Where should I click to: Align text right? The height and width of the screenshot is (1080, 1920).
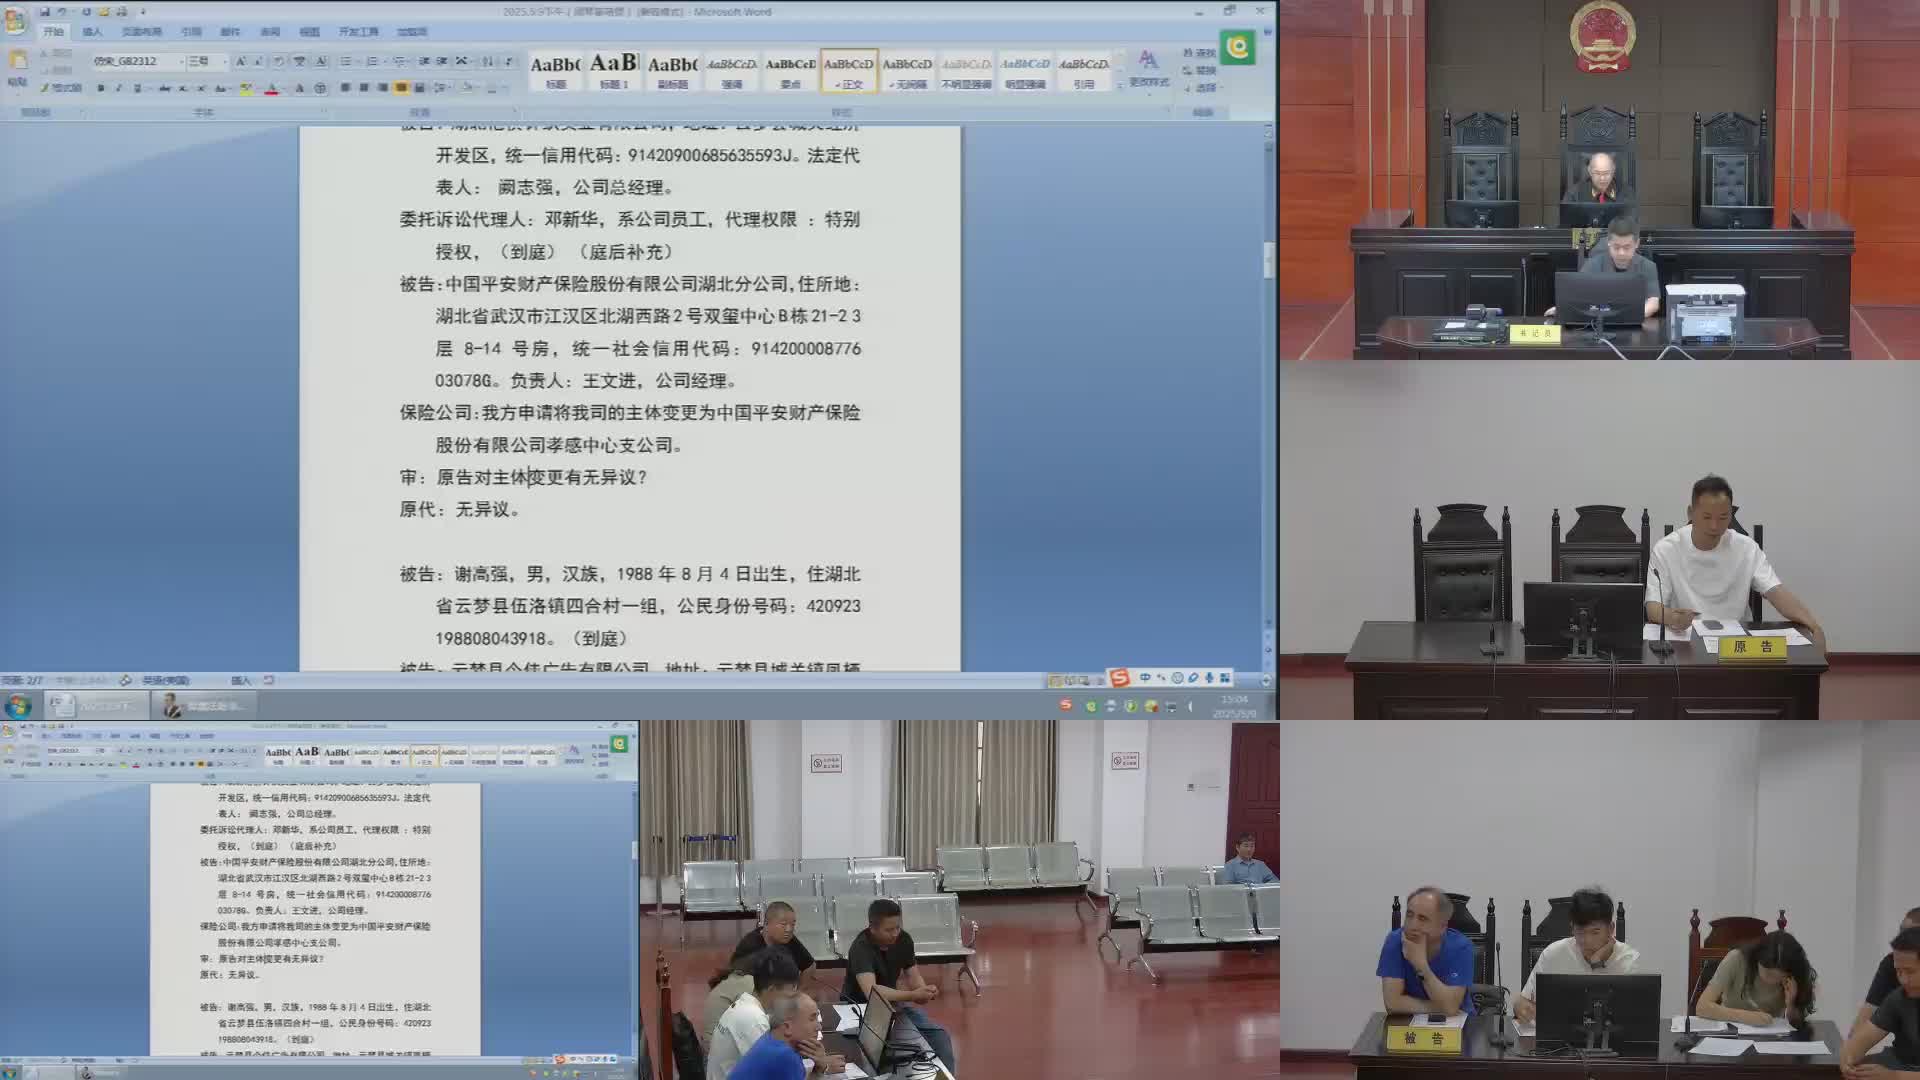(x=383, y=88)
